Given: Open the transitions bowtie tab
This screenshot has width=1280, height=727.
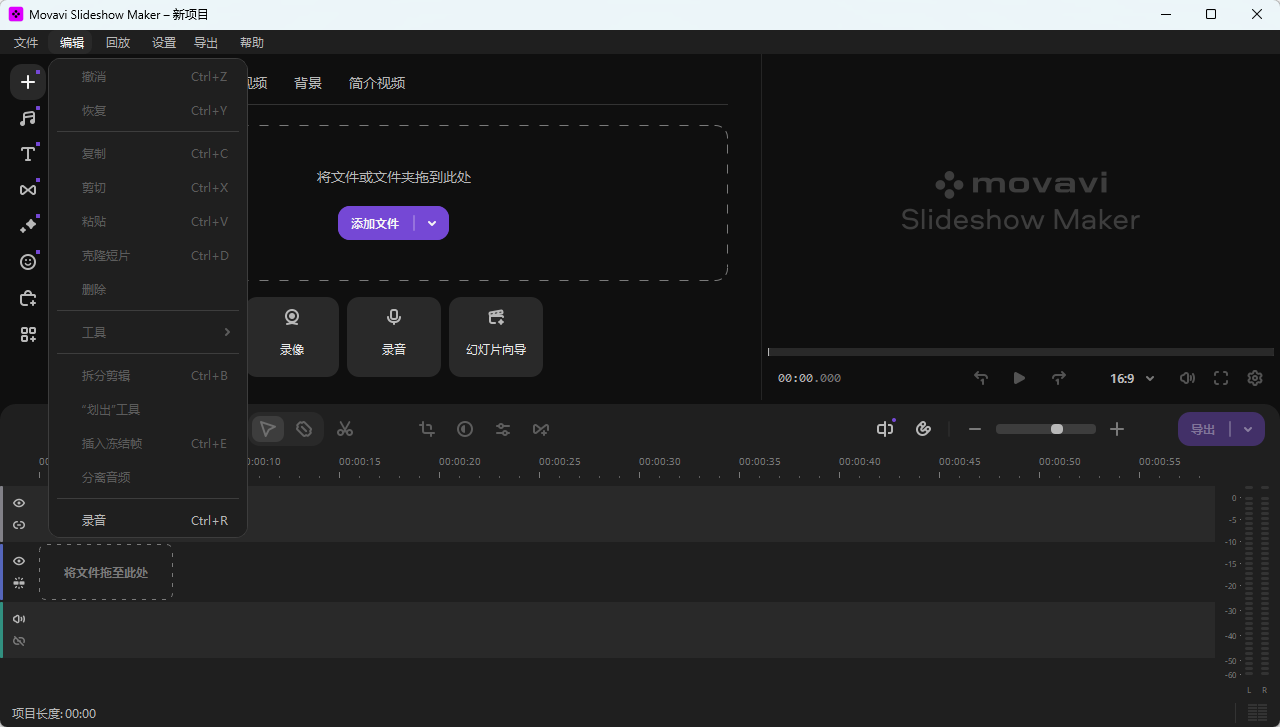Looking at the screenshot, I should [x=28, y=190].
